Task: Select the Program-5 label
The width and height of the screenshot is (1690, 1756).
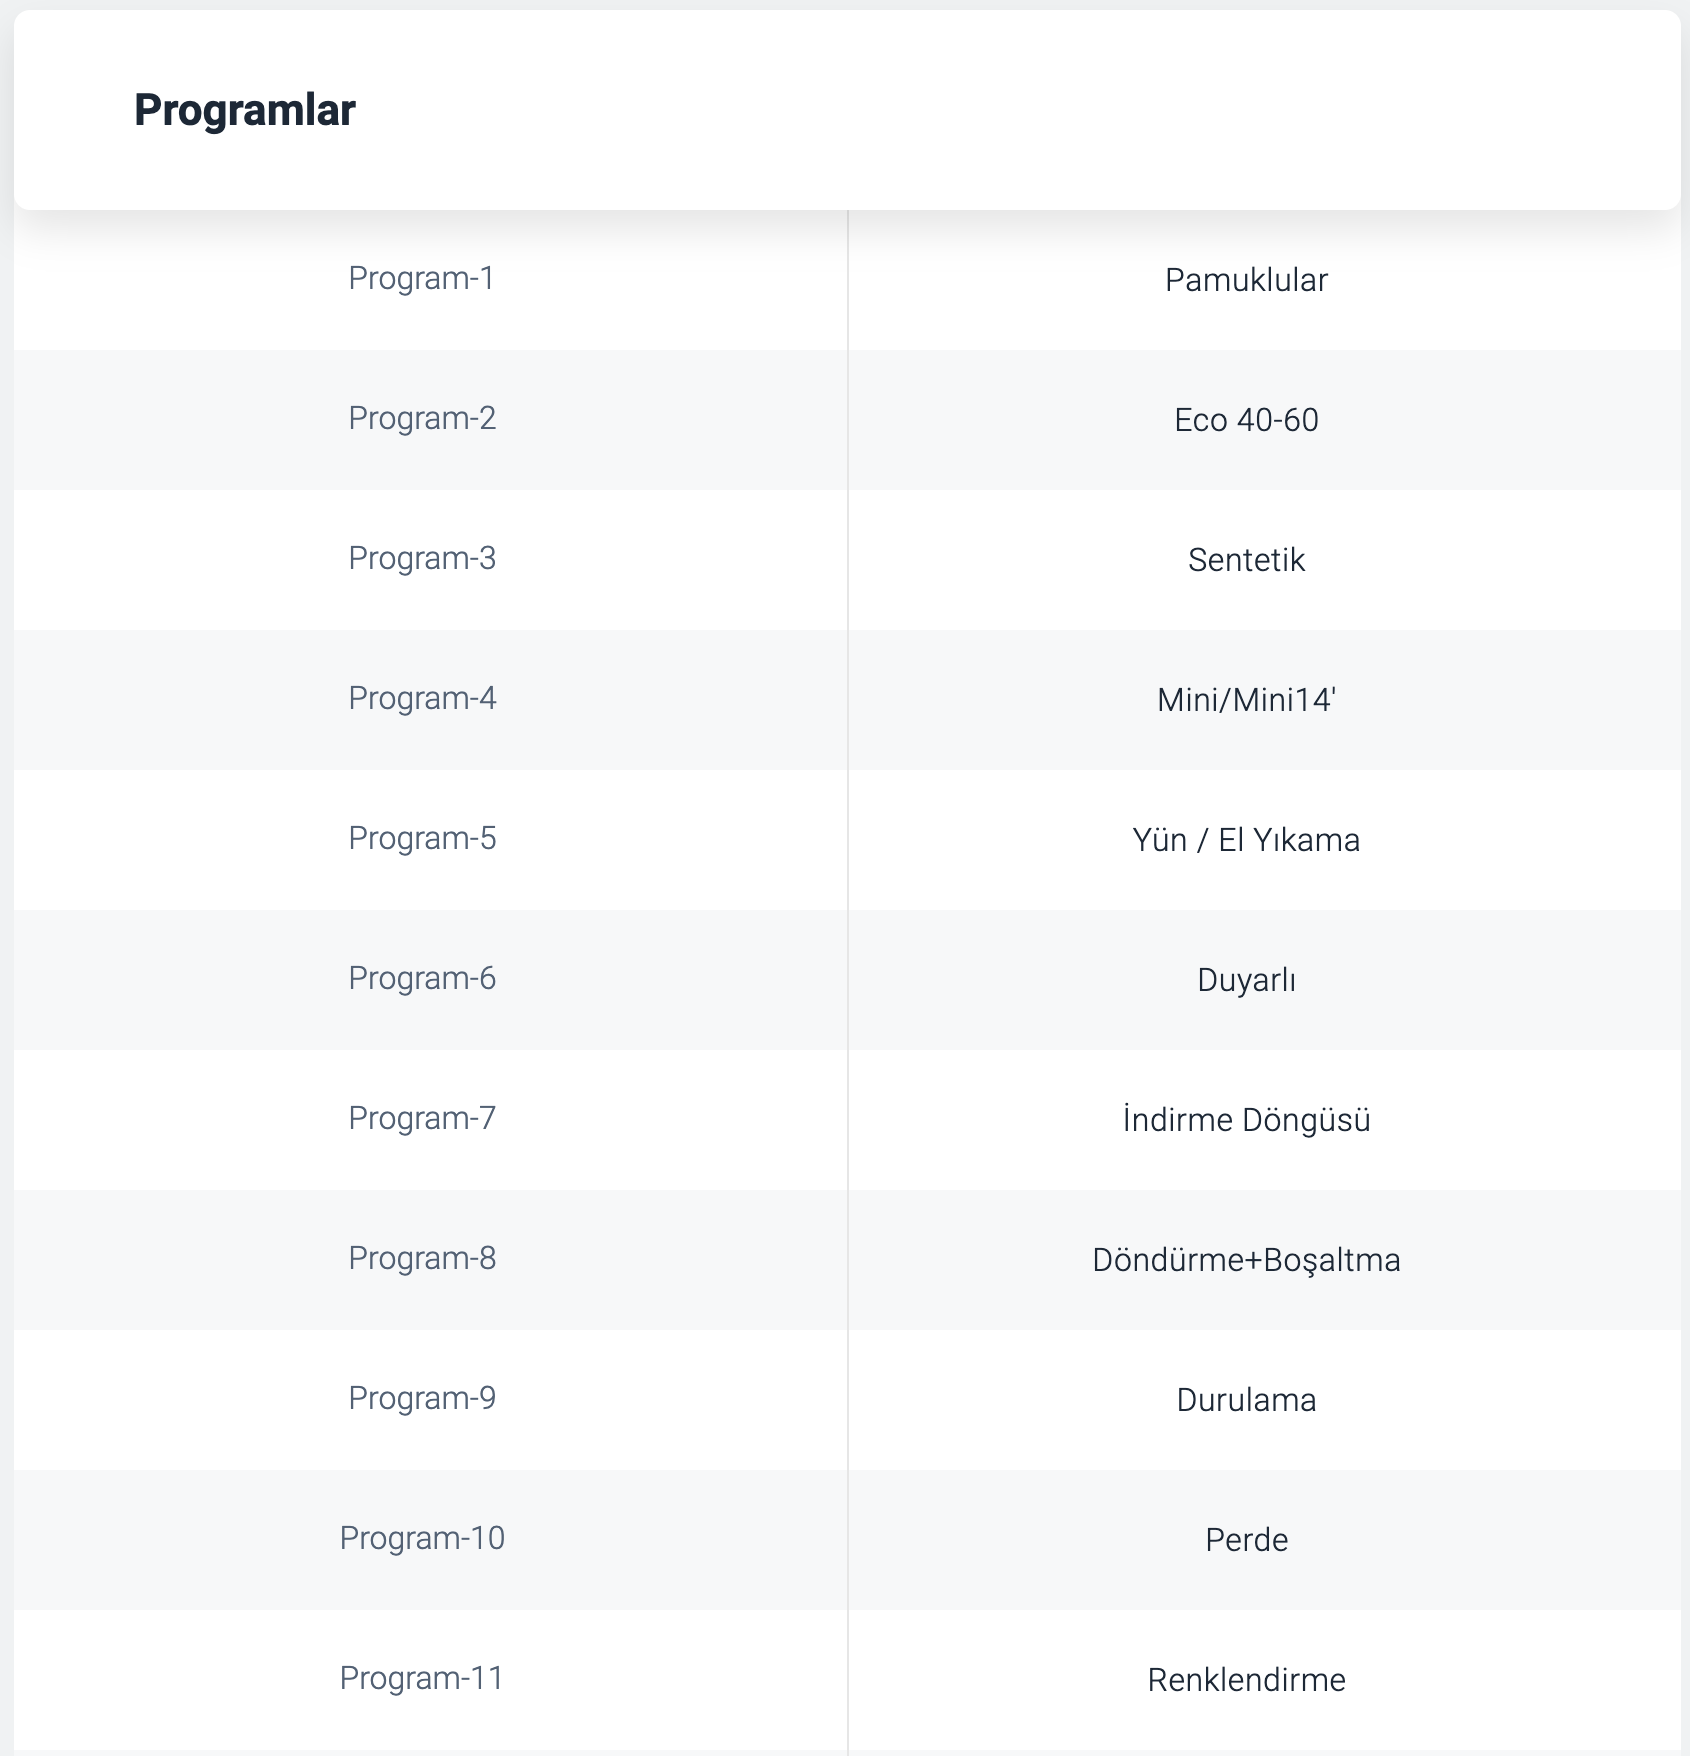Action: 422,838
